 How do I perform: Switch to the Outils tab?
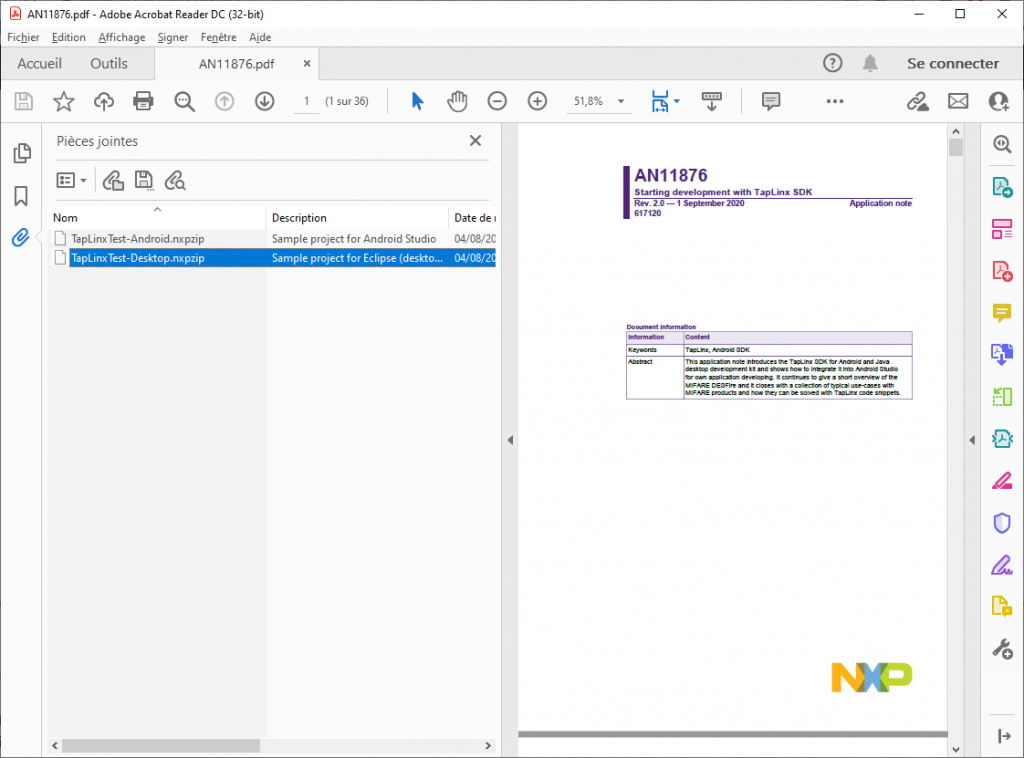[109, 63]
